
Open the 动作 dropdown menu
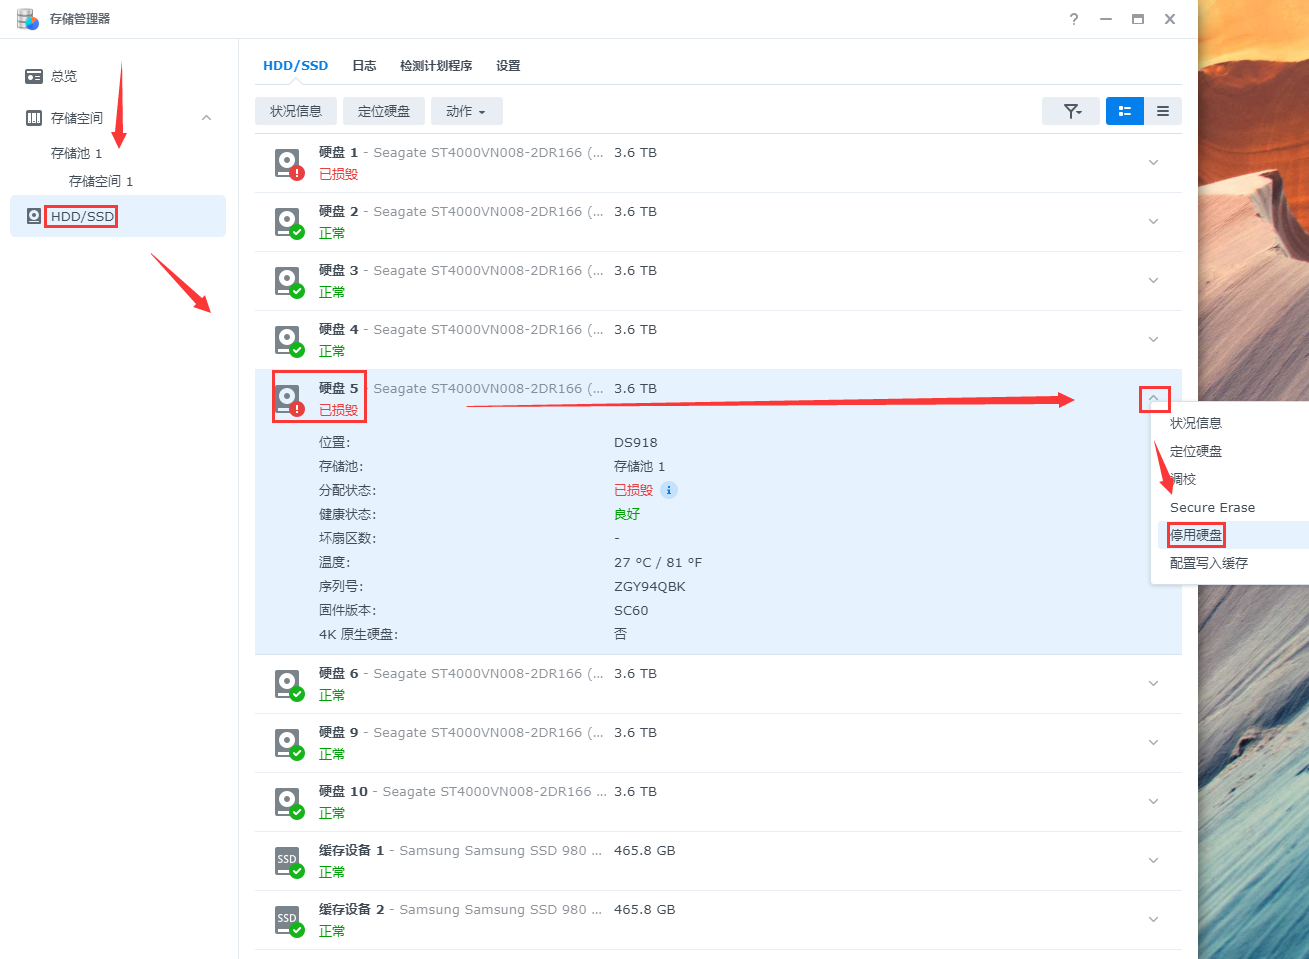(466, 111)
